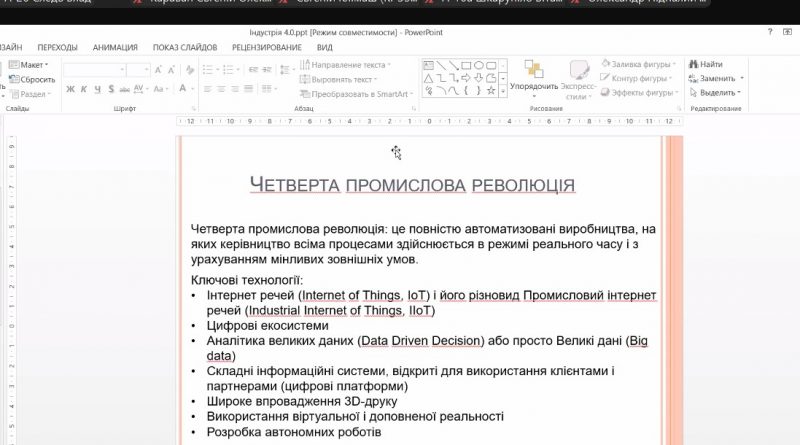Click the help question mark icon
Image resolution: width=800 pixels, height=445 pixels.
coord(770,32)
